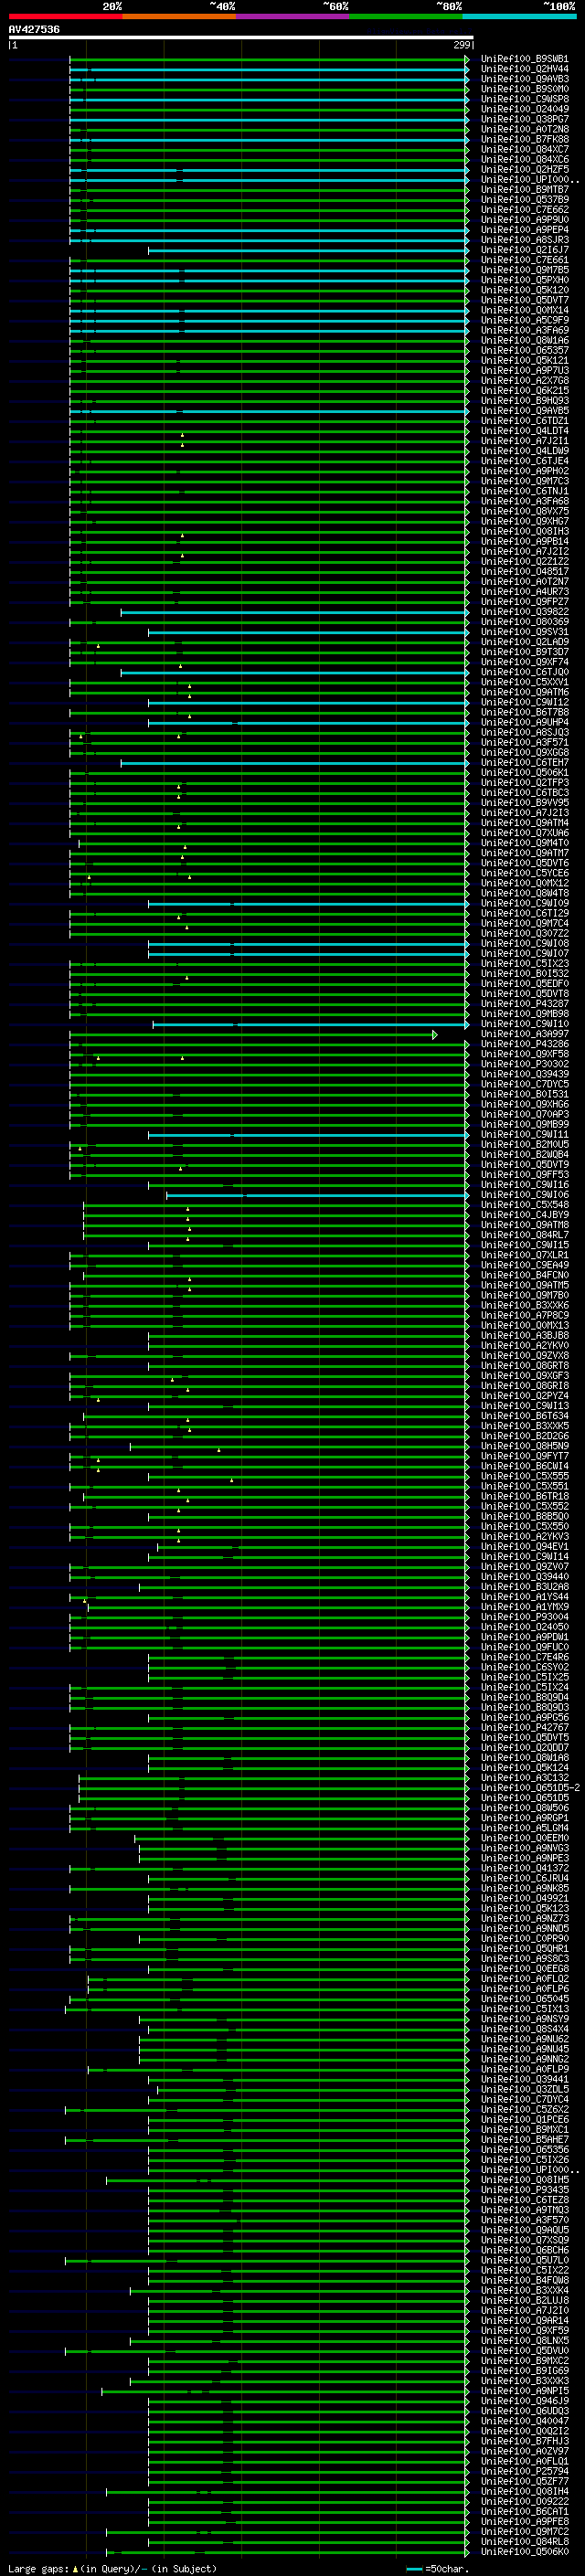Select the UniRef100_C6TNJ1 label

pos(524,491)
